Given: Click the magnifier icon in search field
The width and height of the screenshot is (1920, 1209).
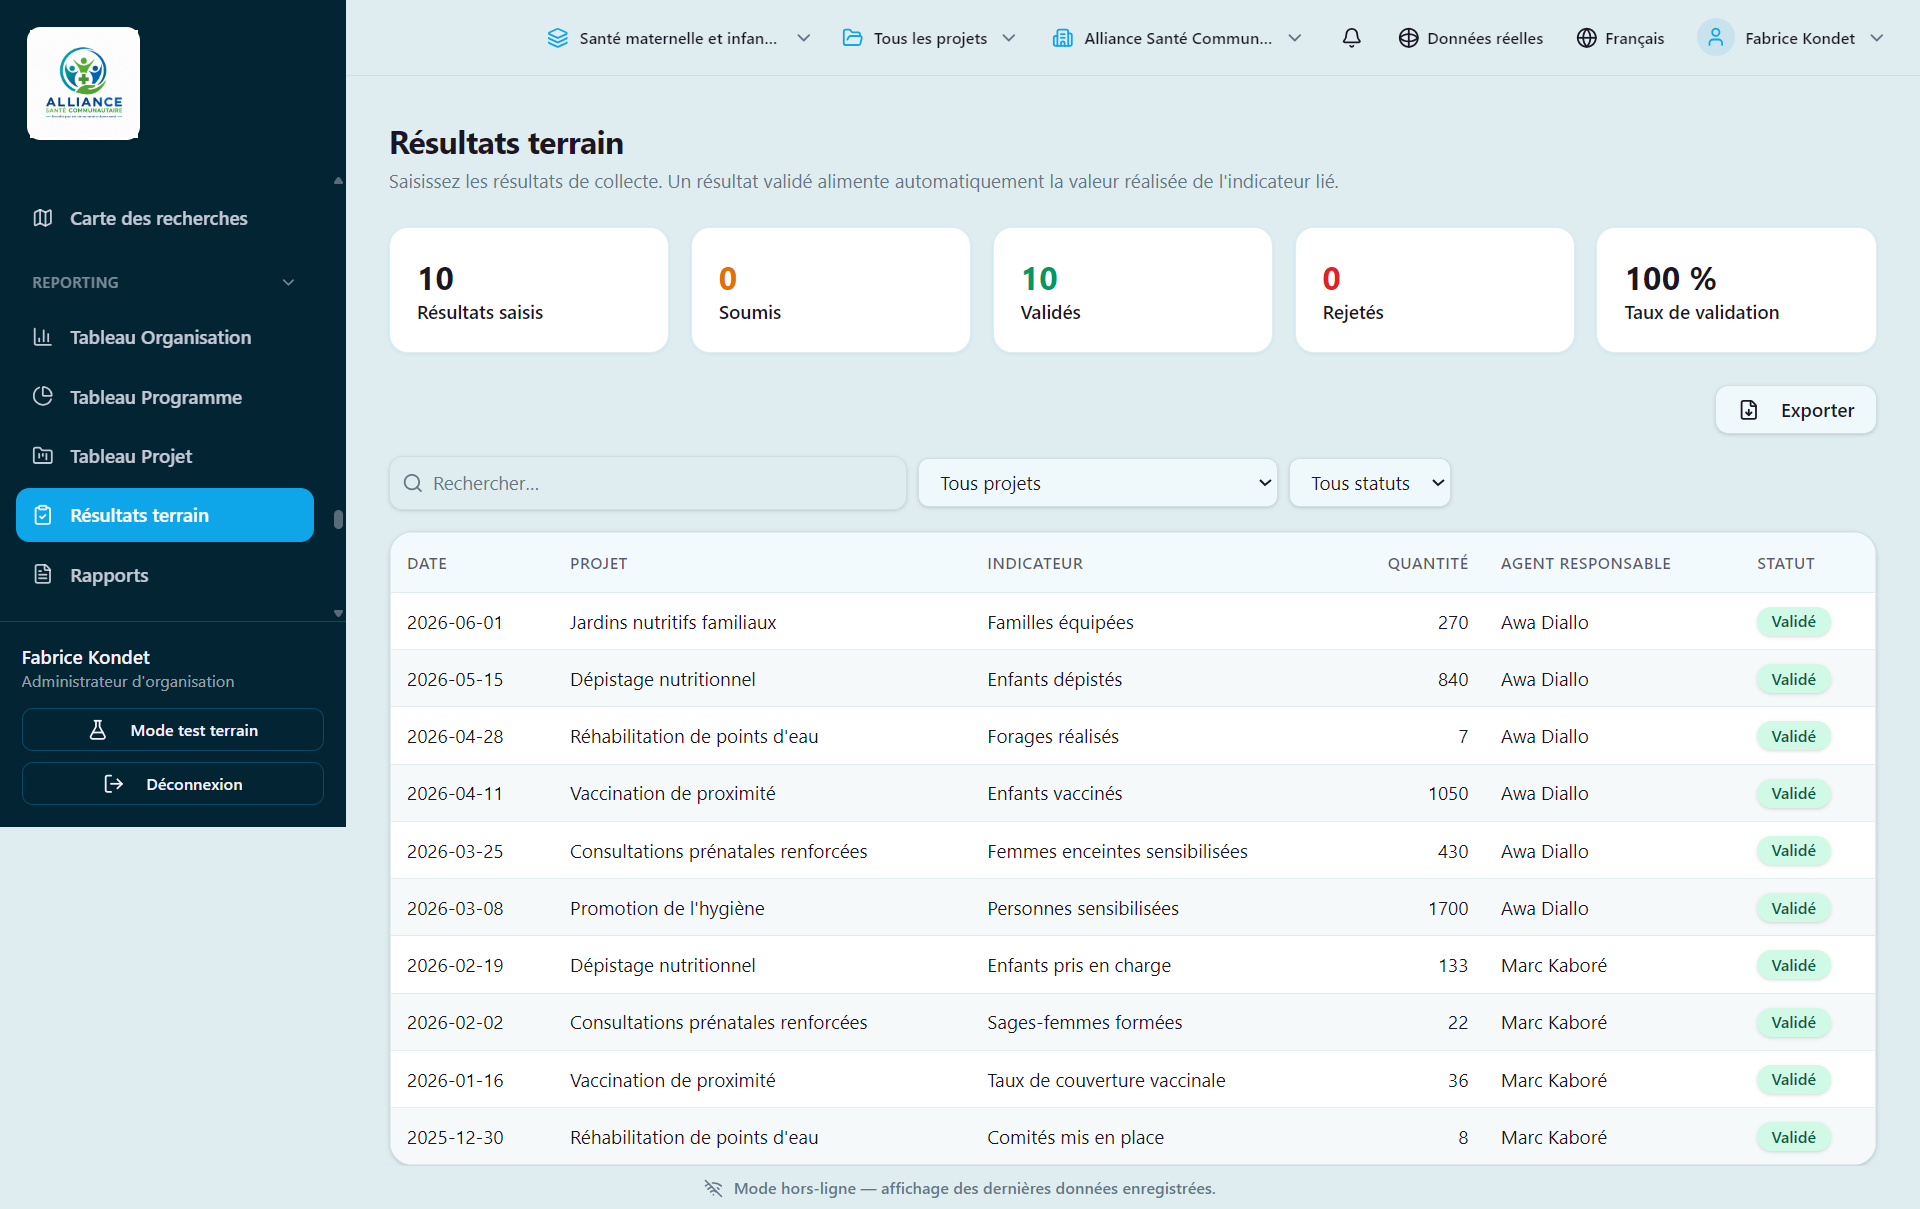Looking at the screenshot, I should 413,483.
